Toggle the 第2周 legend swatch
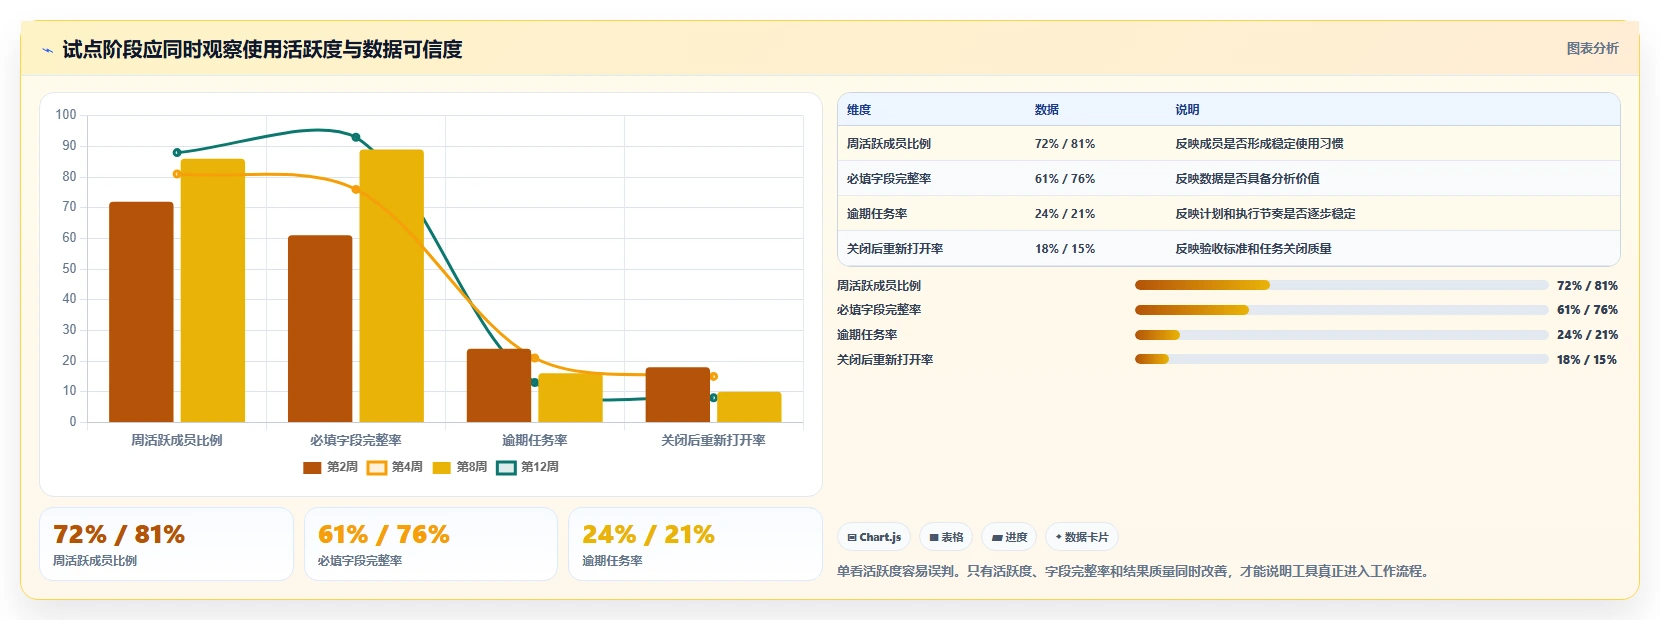The width and height of the screenshot is (1660, 620). tap(312, 467)
